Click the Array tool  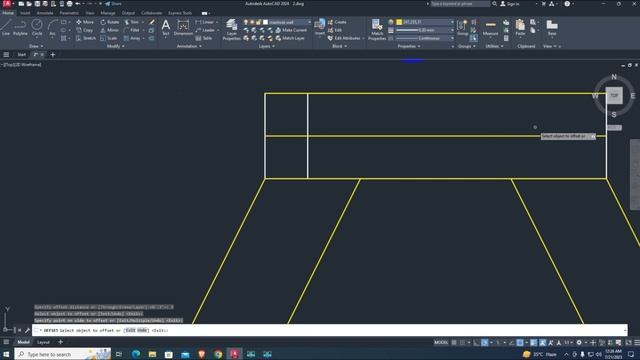132,38
